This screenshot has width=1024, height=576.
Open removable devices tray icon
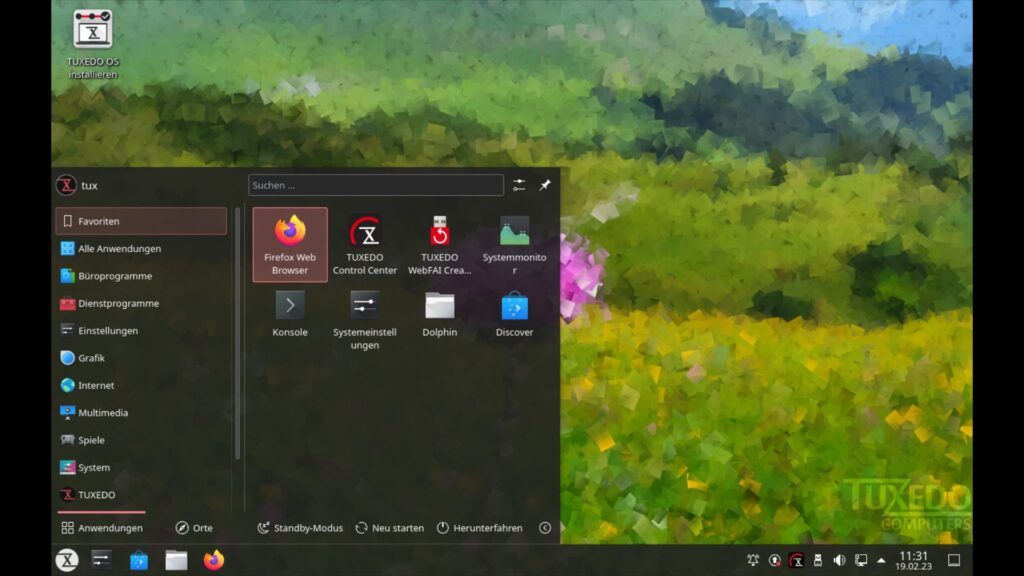(x=818, y=560)
